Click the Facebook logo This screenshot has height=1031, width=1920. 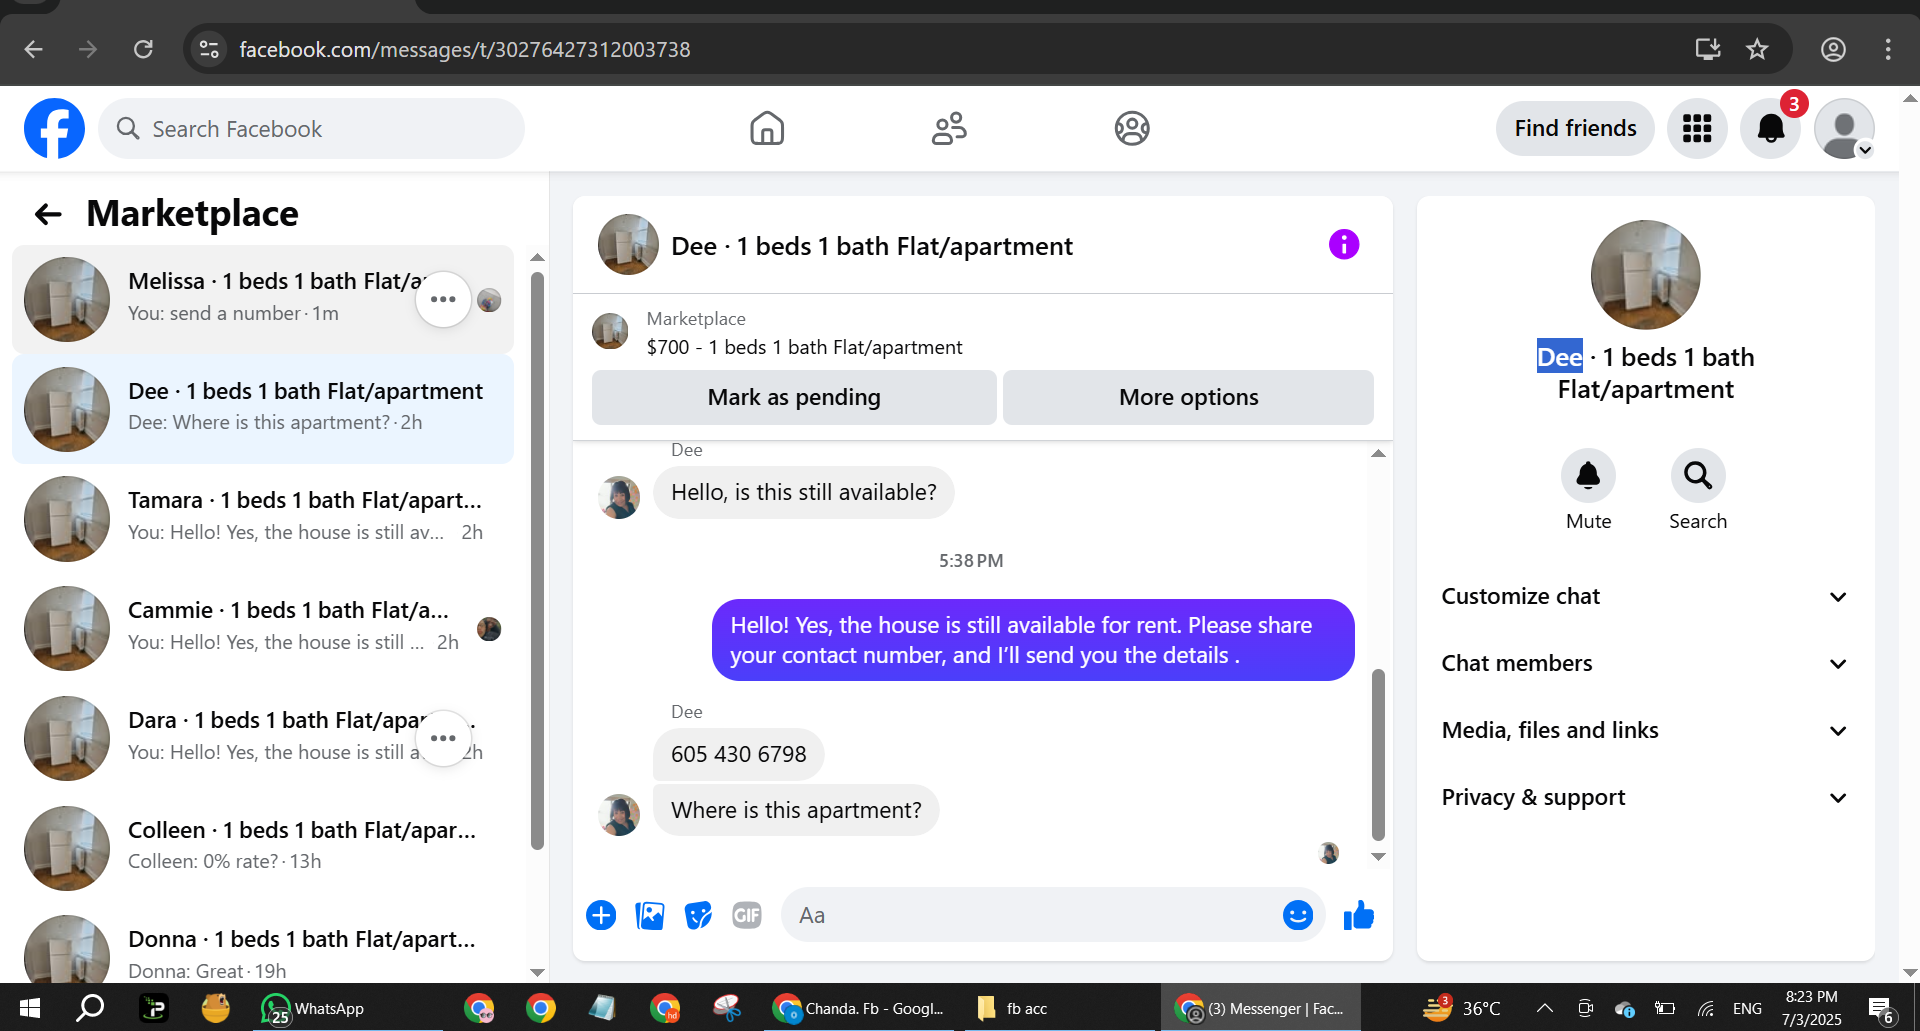pos(54,128)
